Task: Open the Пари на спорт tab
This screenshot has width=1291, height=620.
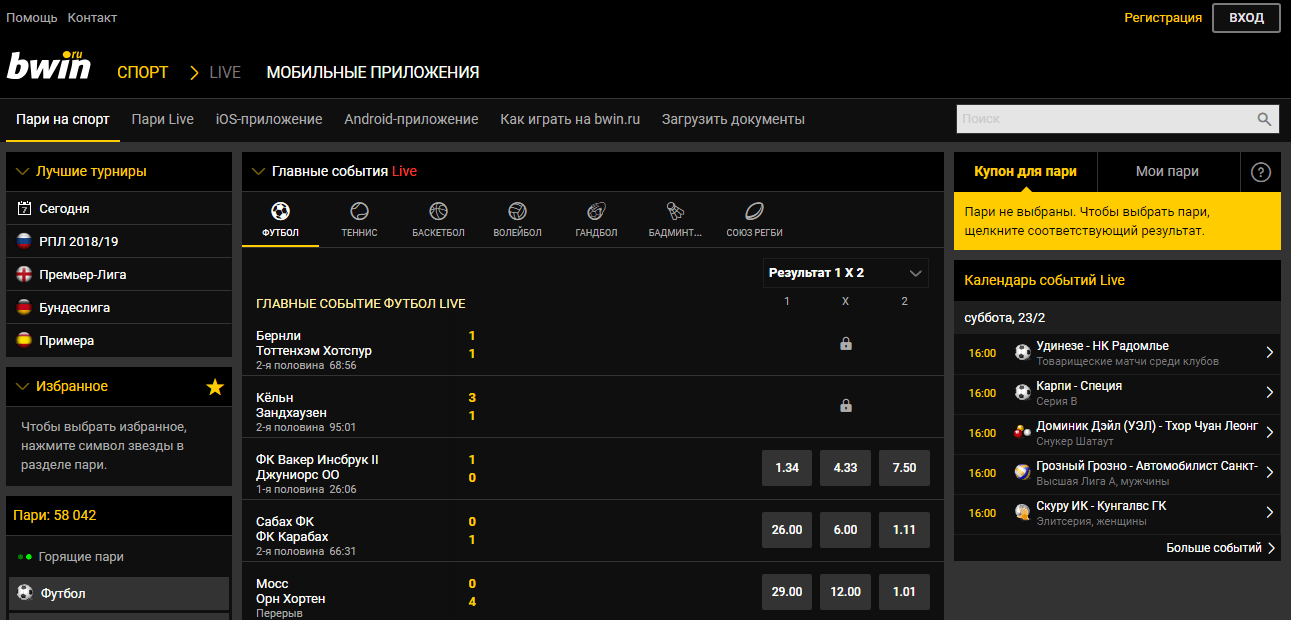Action: pyautogui.click(x=63, y=119)
